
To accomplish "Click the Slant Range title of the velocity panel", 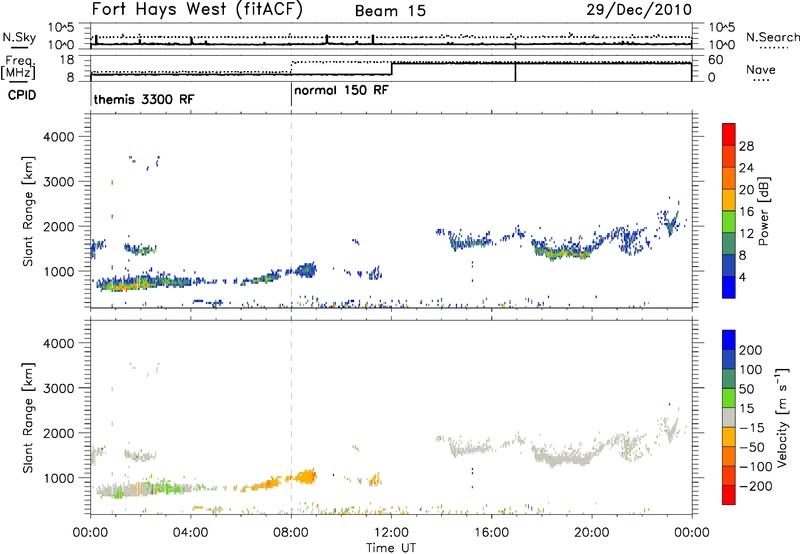I will 28,417.
